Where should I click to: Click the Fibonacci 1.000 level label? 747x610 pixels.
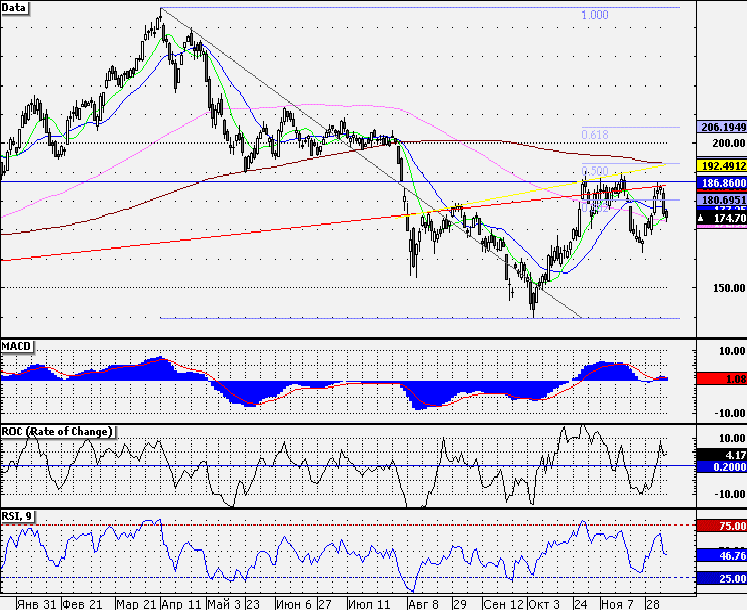pos(595,15)
